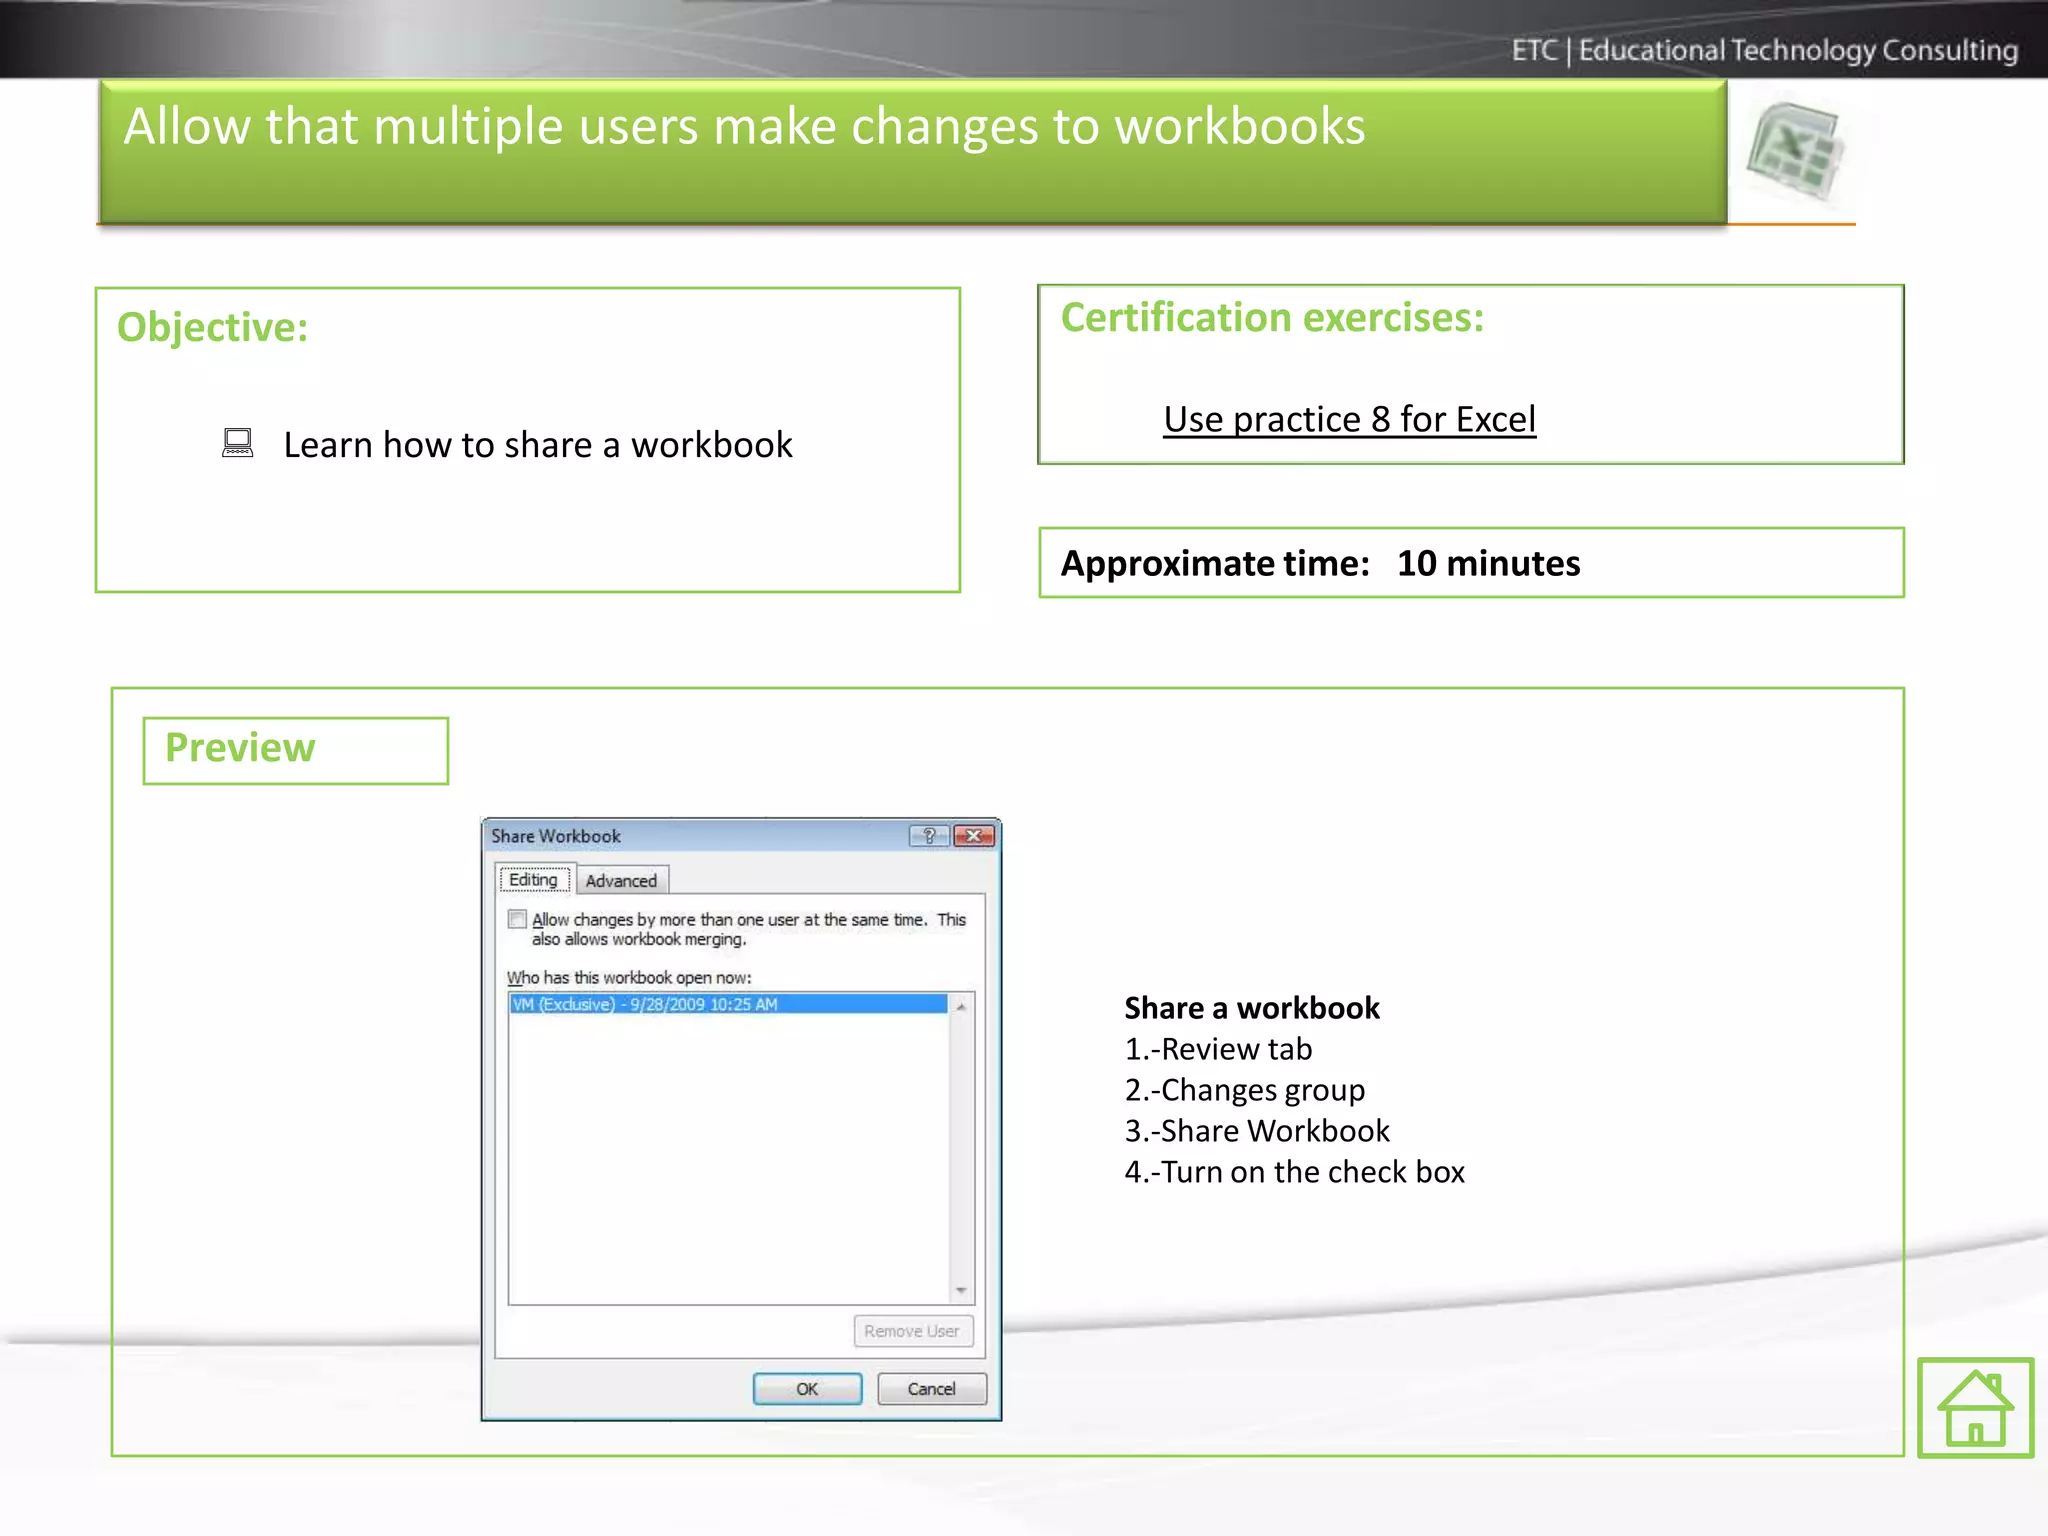Click the user list scroll down arrow
This screenshot has width=2048, height=1536.
click(961, 1290)
